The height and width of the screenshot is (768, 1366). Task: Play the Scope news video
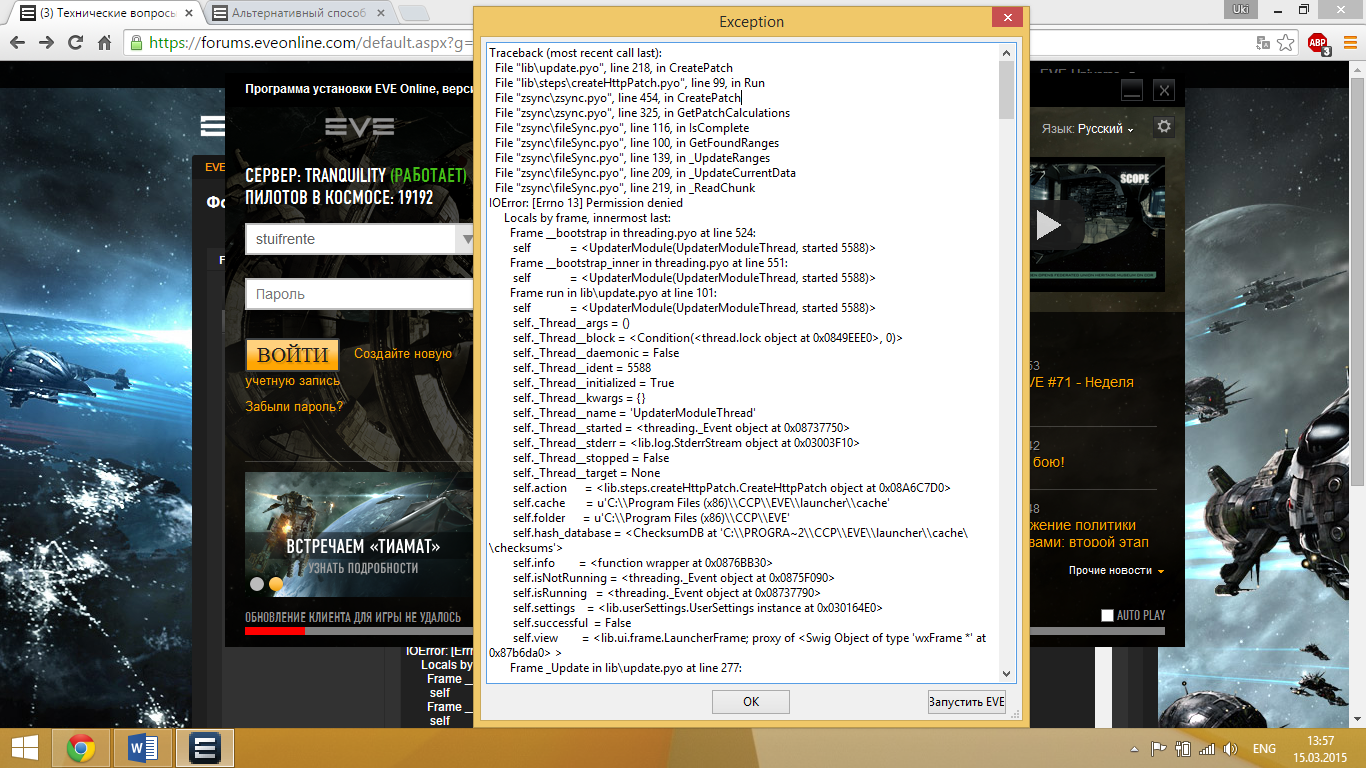[x=1048, y=224]
